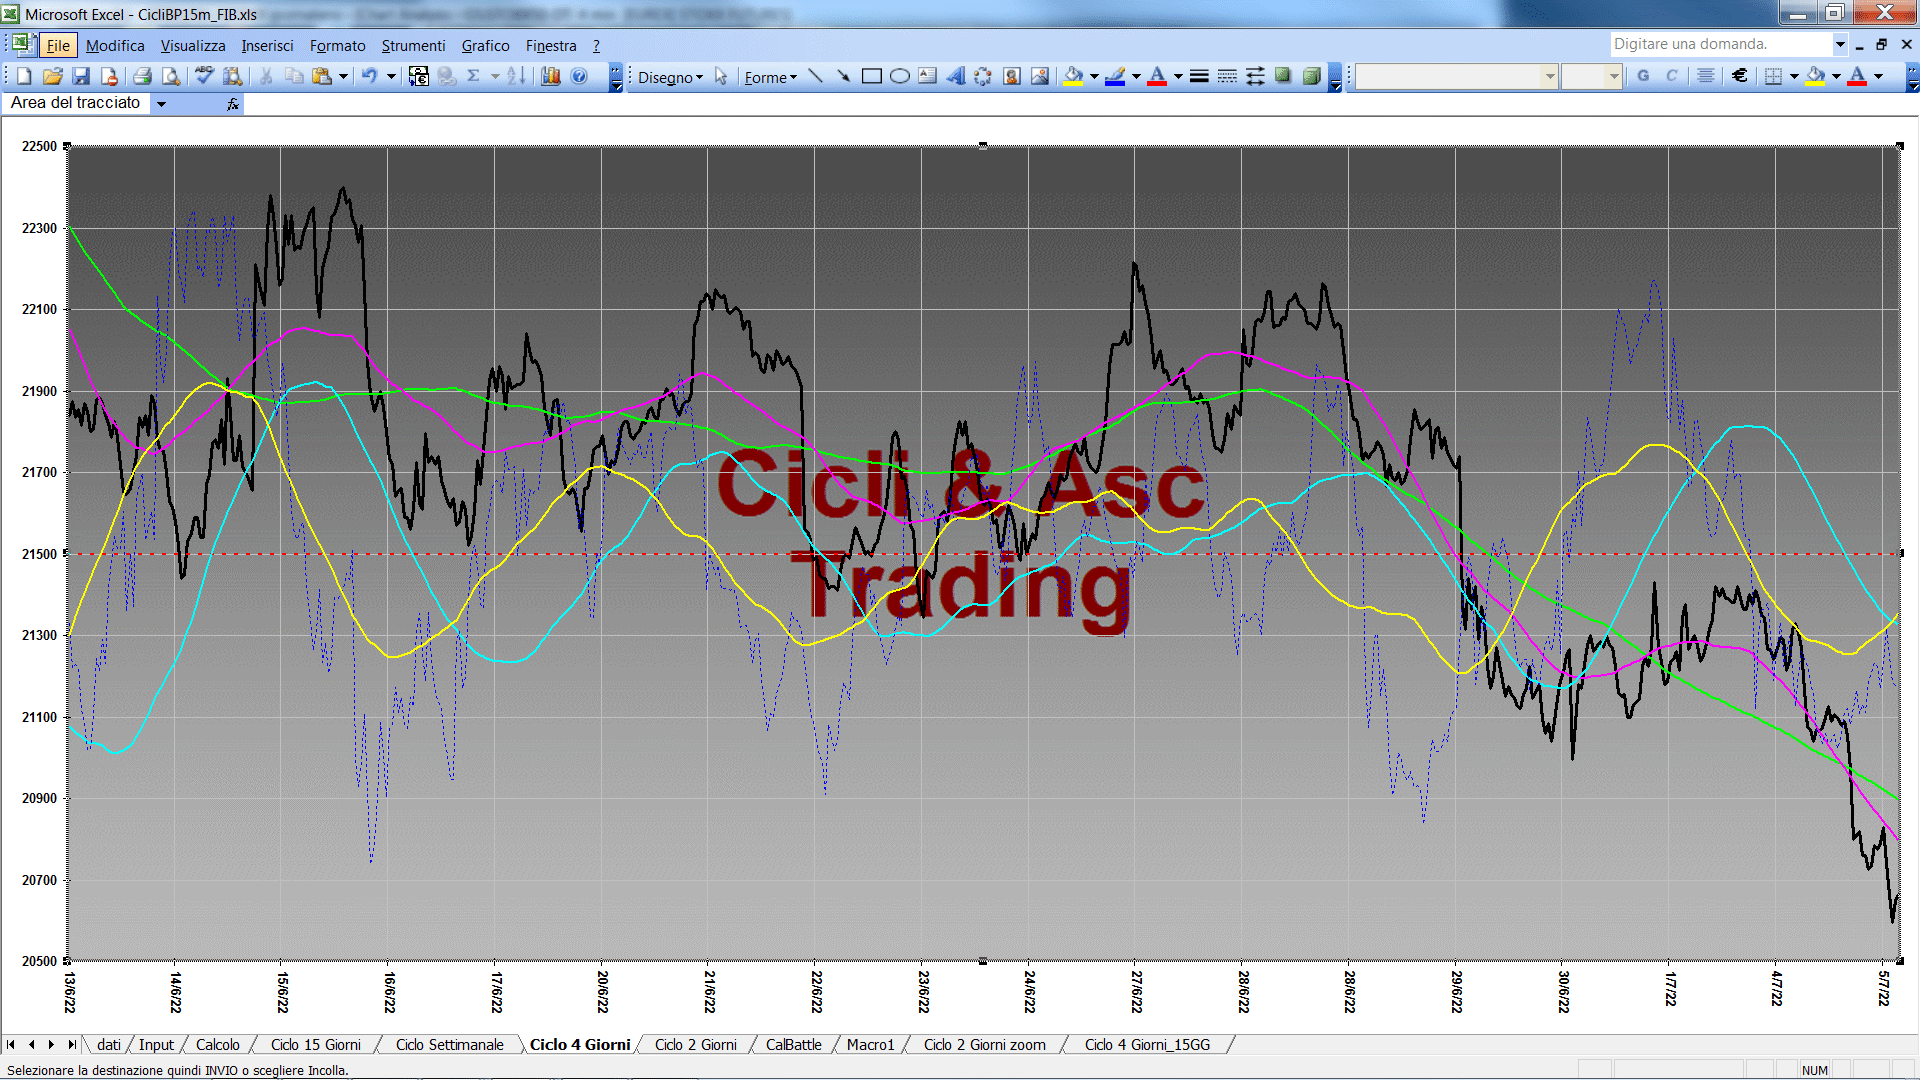The image size is (1920, 1080).
Task: Open the Grafico menu
Action: coord(485,45)
